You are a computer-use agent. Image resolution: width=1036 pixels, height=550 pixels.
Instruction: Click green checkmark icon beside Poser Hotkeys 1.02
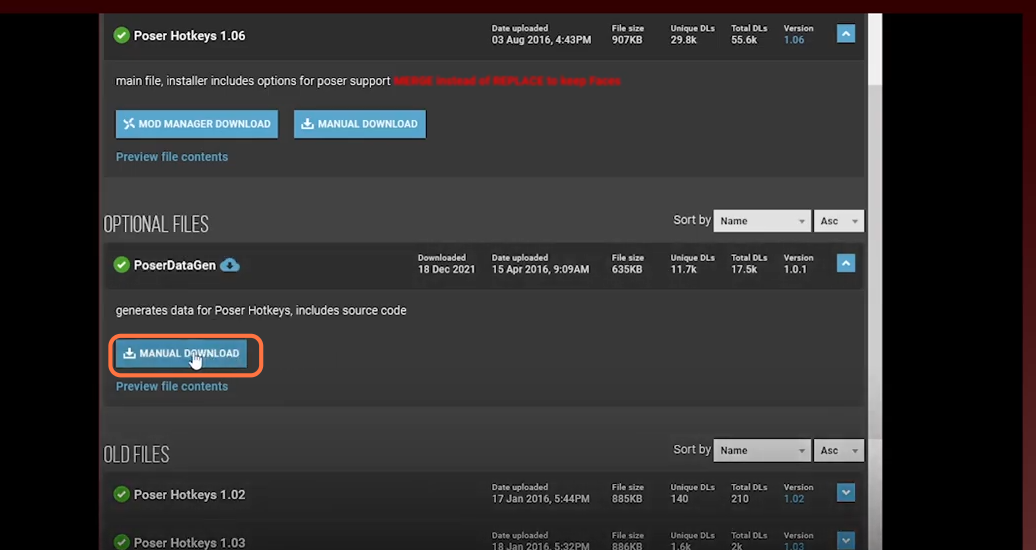coord(122,494)
